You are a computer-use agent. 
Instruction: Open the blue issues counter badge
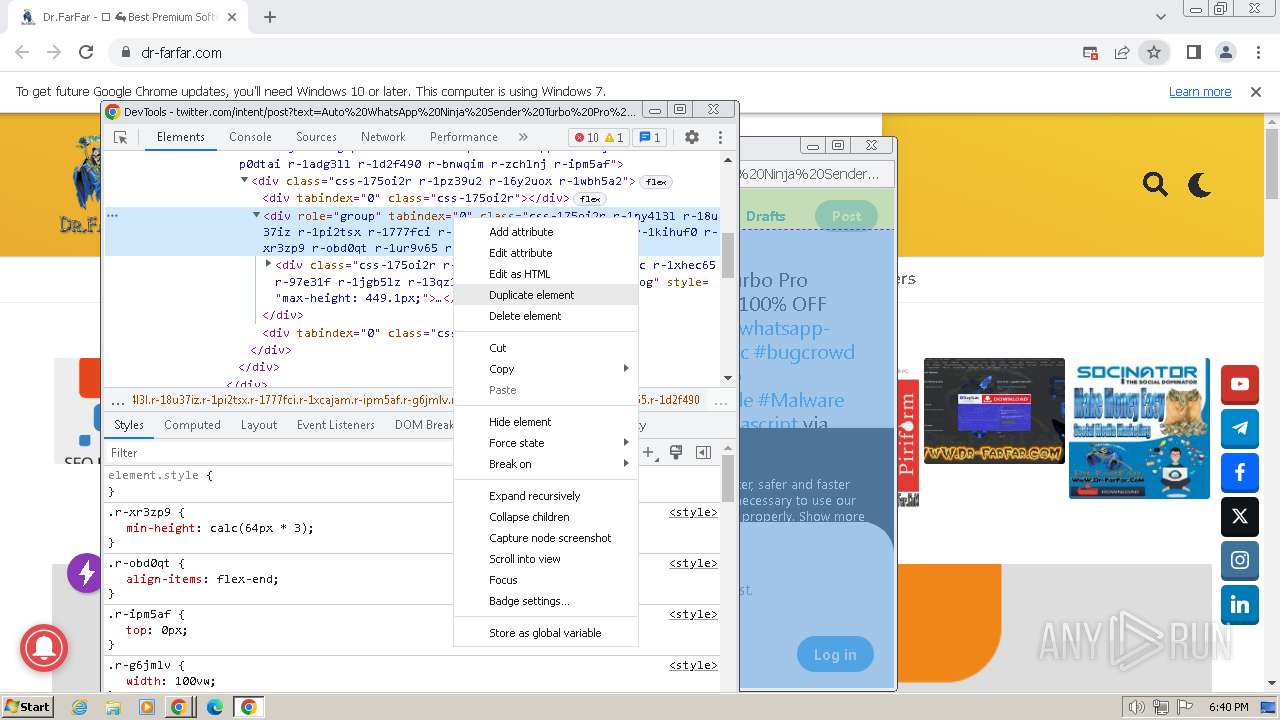point(650,138)
